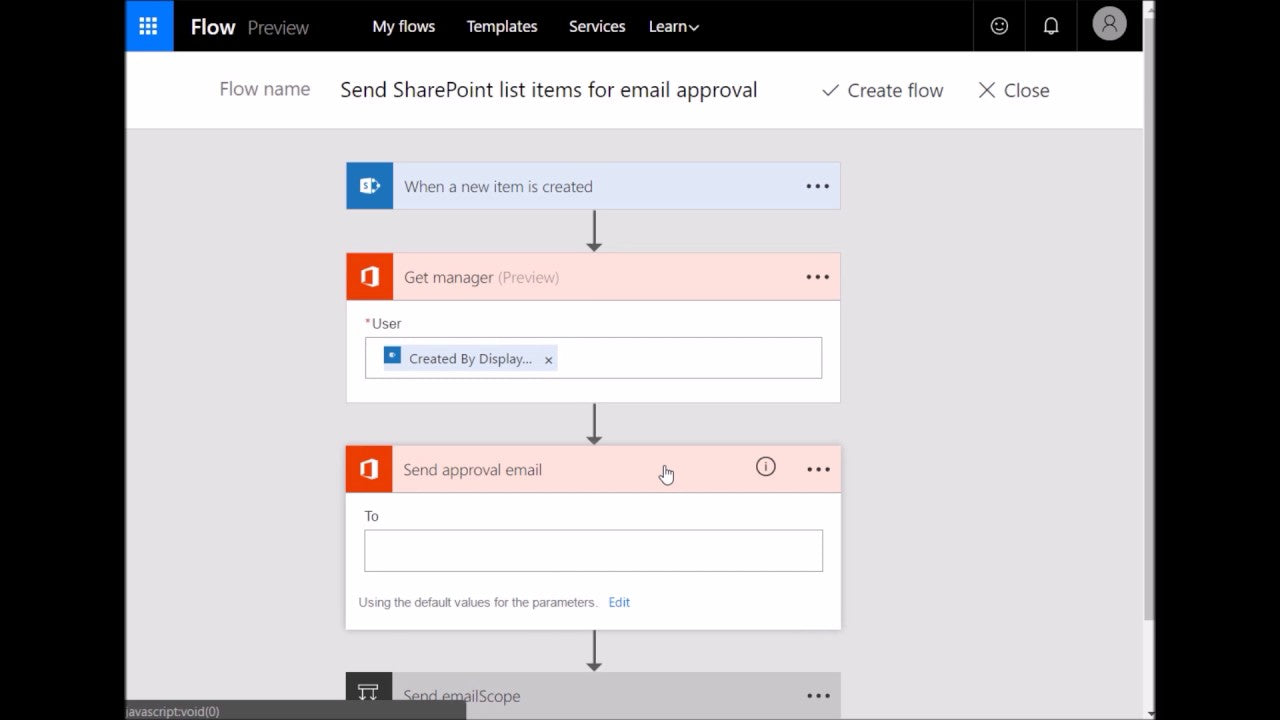1280x720 pixels.
Task: Click the Office 365 icon on Send approval email
Action: 369,469
